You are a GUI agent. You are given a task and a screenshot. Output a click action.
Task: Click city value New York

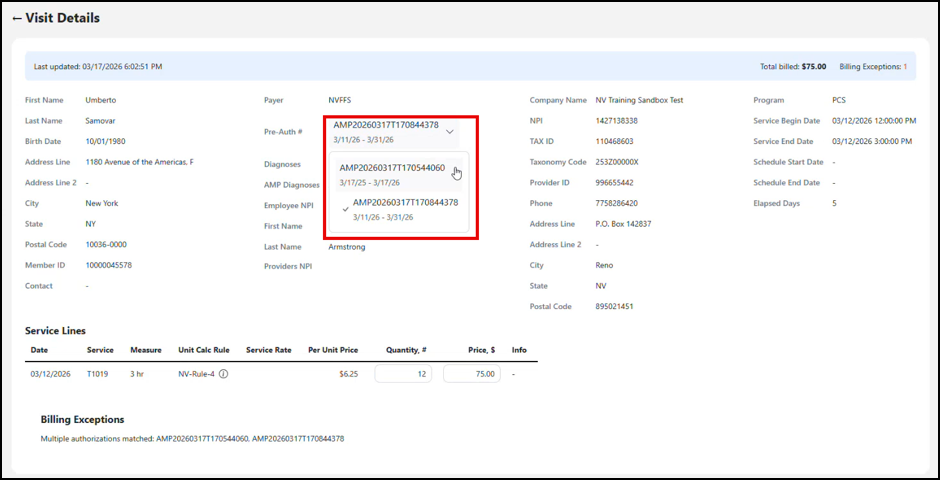(102, 203)
